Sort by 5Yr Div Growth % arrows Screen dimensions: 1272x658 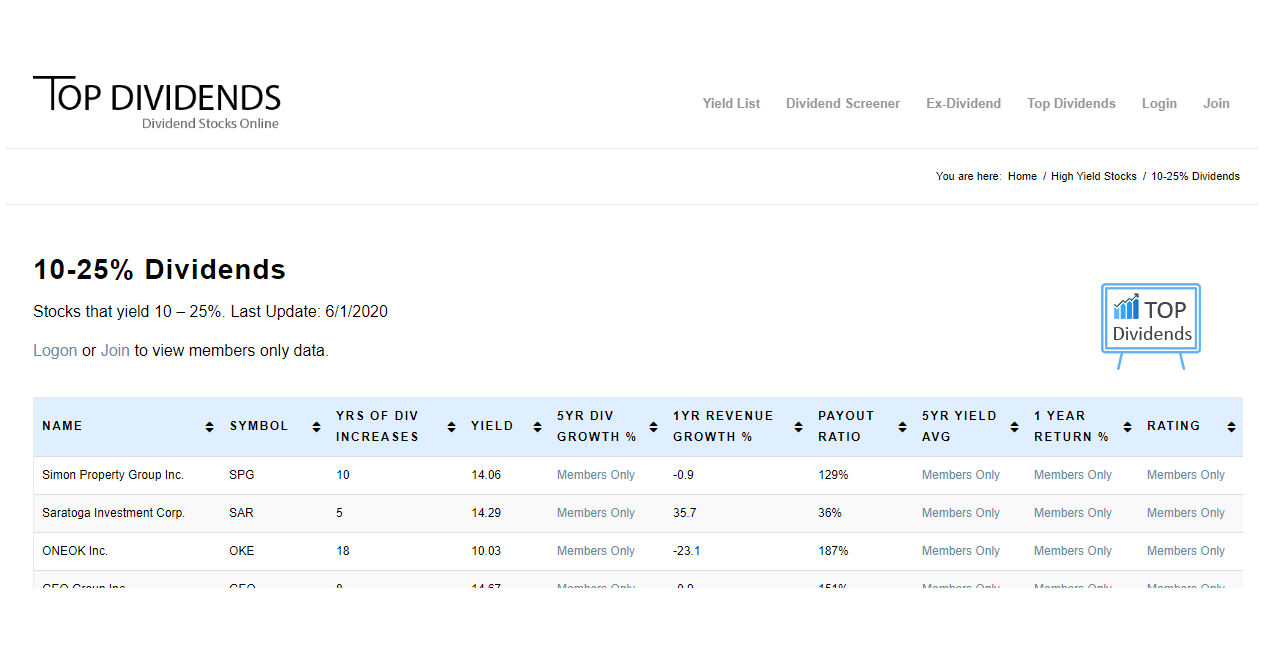click(654, 427)
